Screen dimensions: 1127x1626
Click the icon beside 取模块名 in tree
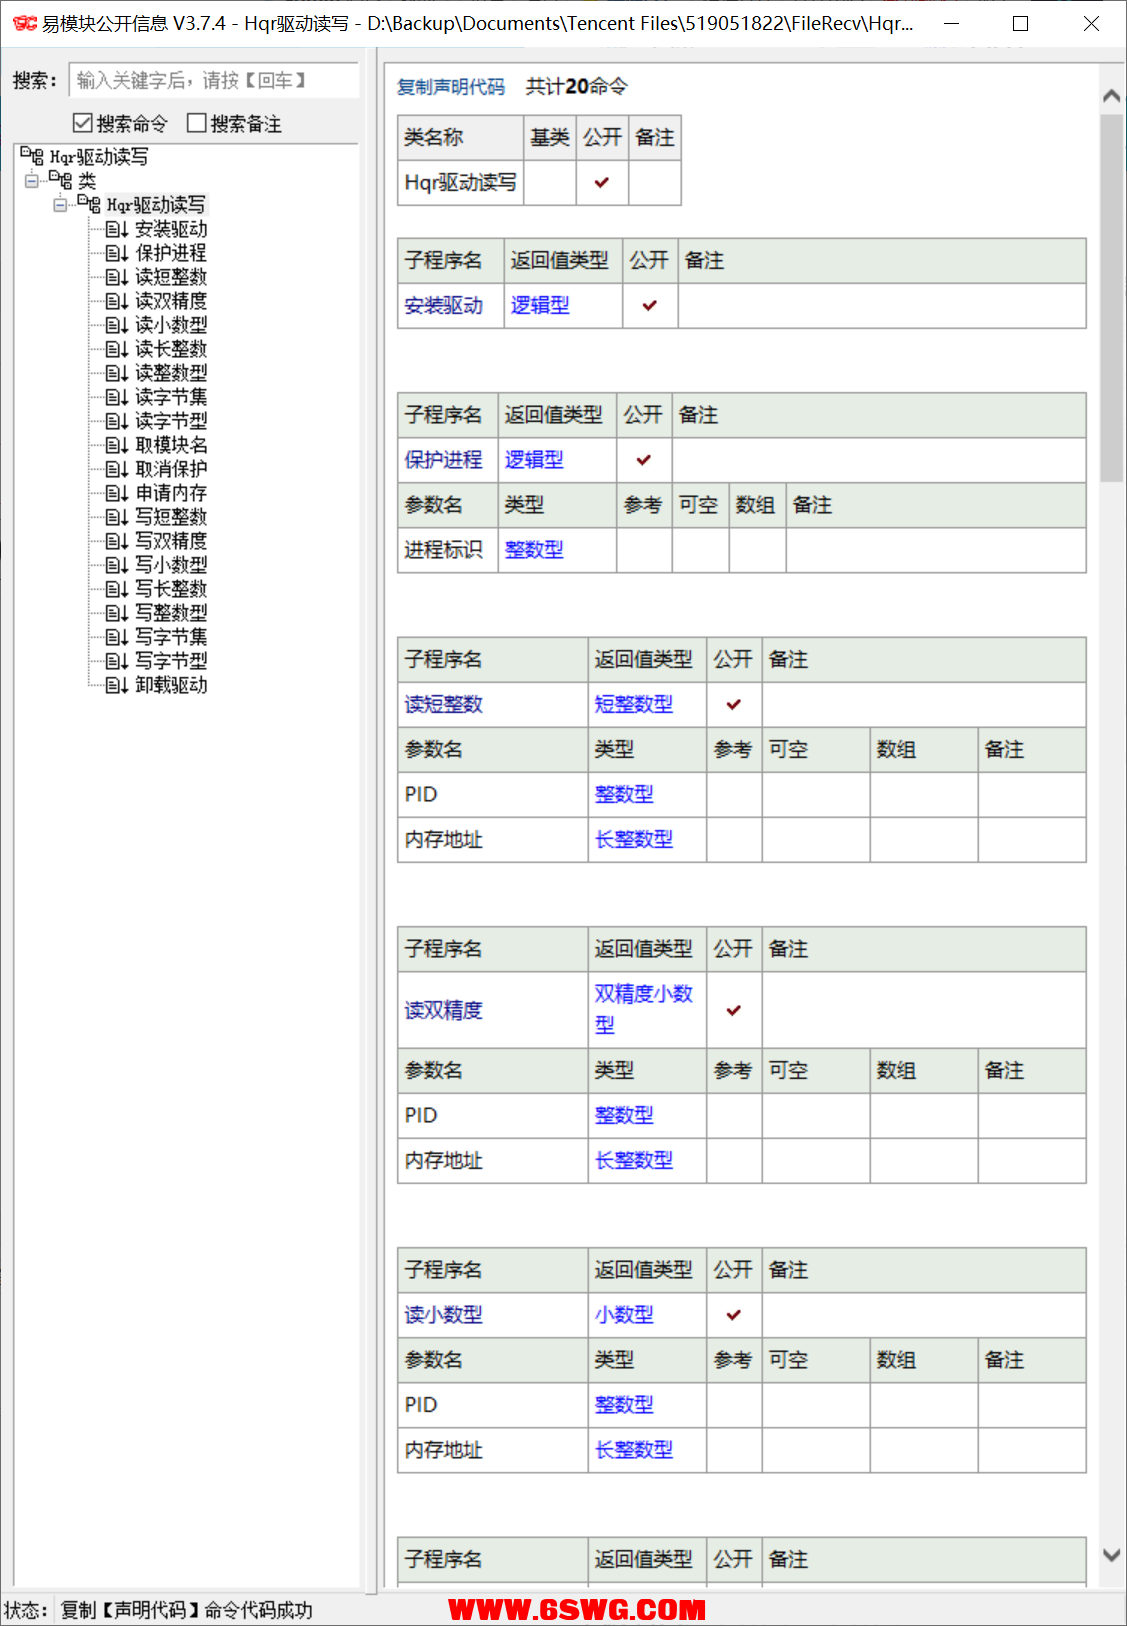tap(116, 445)
